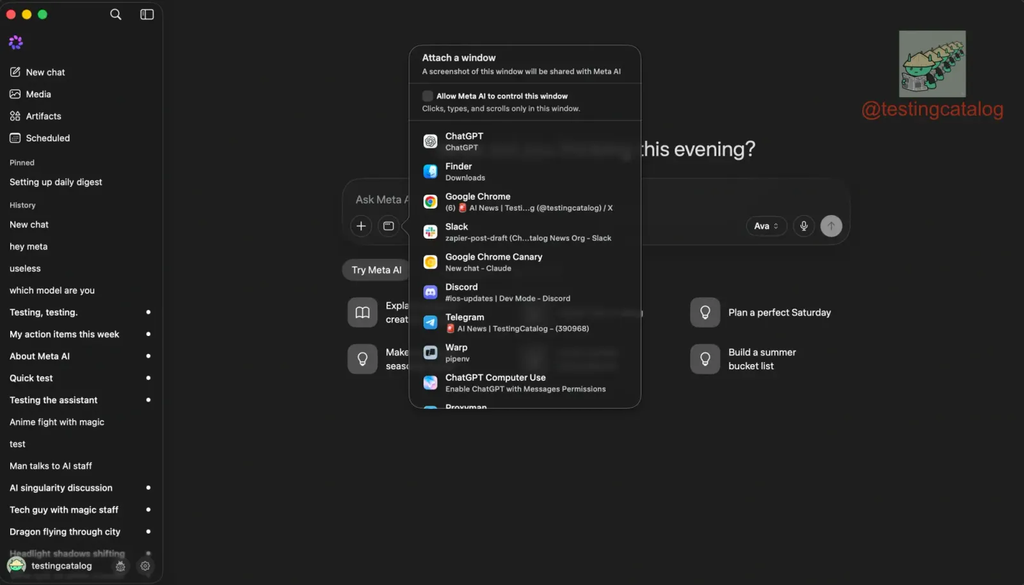Open 'Anime fight with magic' chat
This screenshot has height=585, width=1024.
click(x=57, y=422)
